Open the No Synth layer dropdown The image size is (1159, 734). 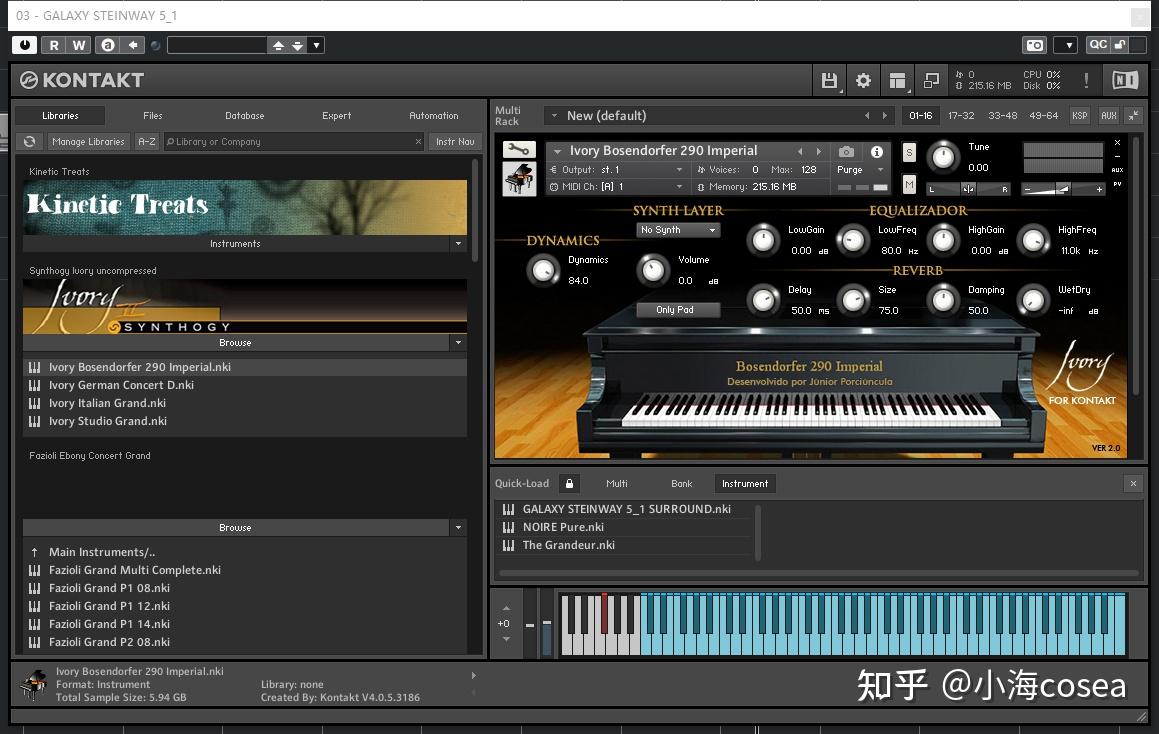click(x=678, y=230)
